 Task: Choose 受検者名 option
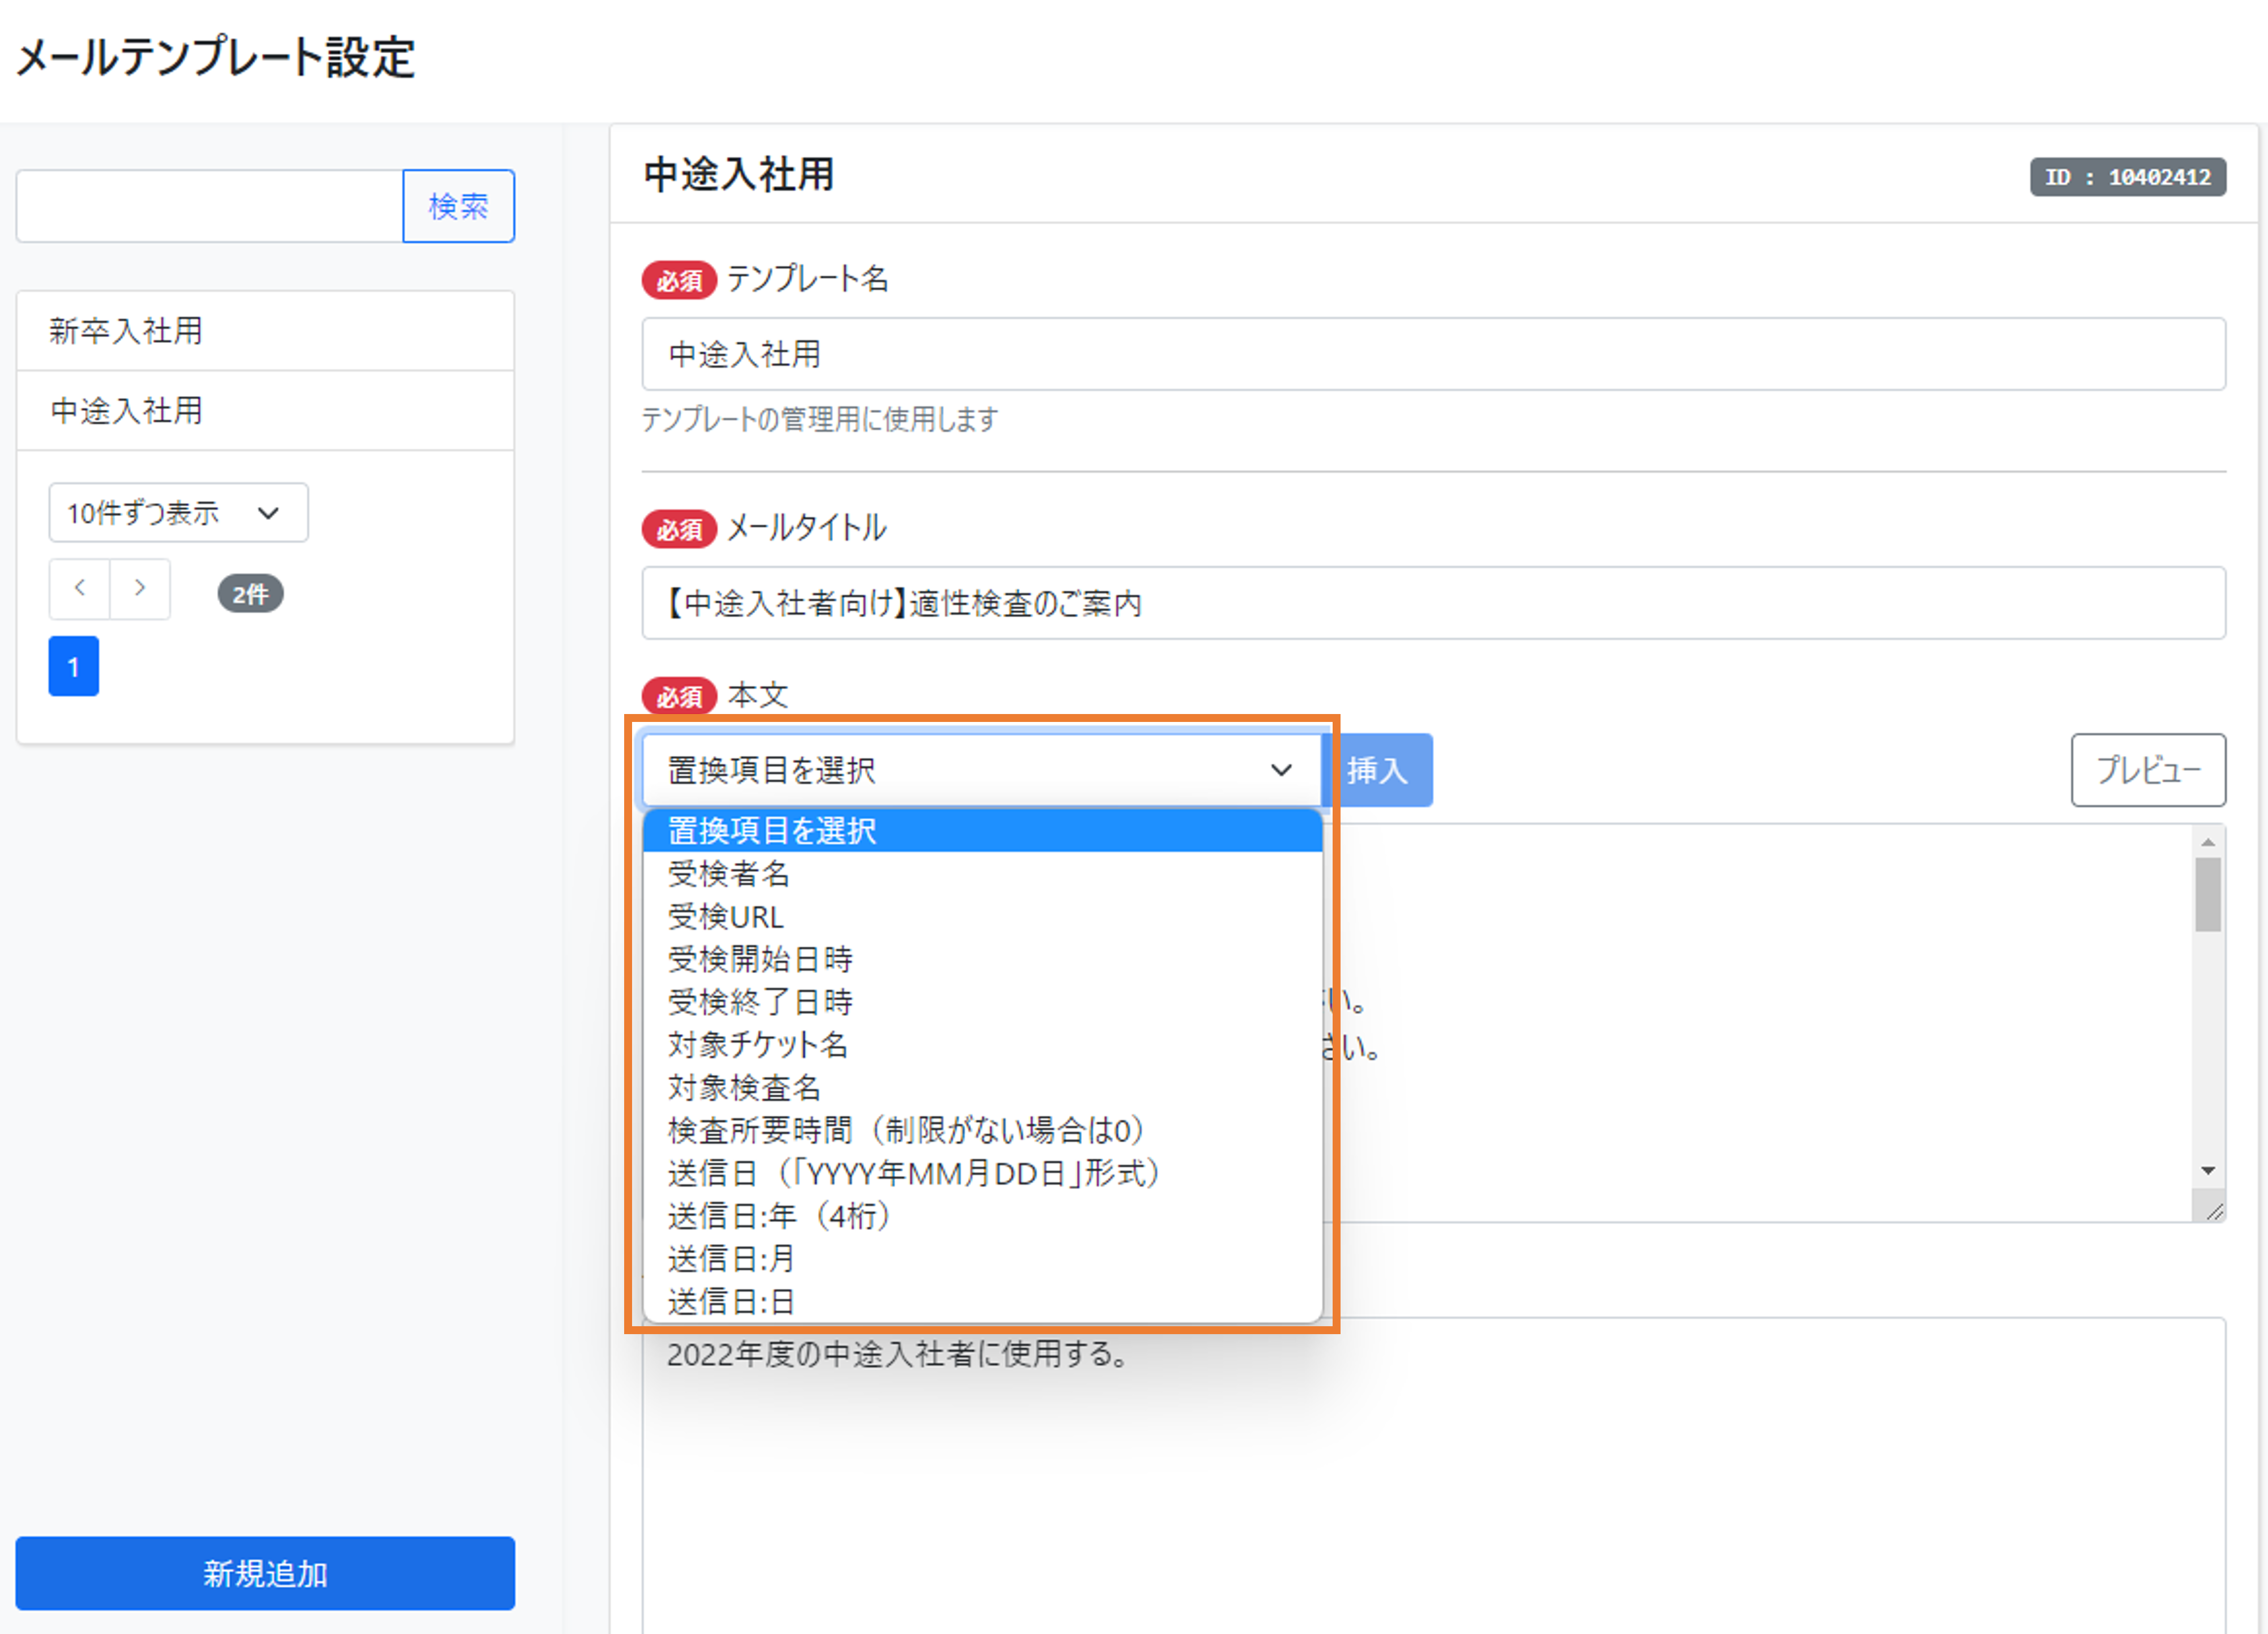point(982,874)
